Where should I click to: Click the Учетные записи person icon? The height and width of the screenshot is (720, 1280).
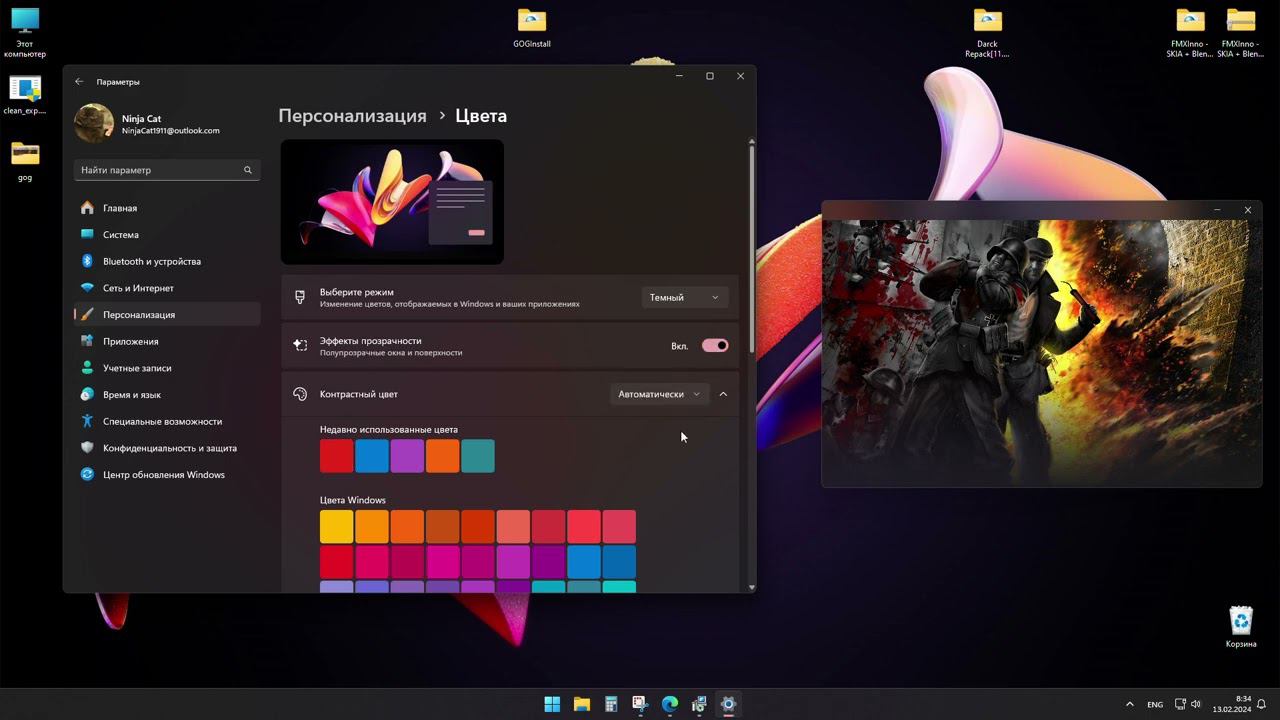87,368
